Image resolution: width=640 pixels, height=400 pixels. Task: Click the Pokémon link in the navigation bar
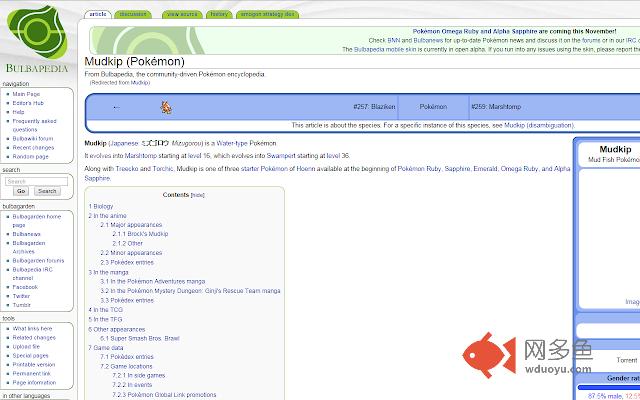(433, 107)
